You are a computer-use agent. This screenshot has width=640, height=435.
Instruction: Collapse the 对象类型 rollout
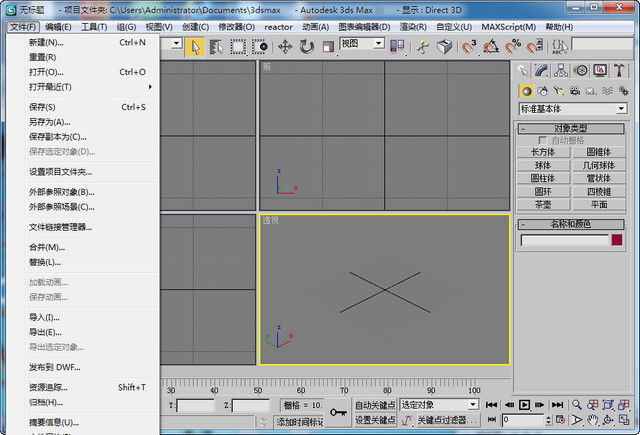click(x=571, y=128)
